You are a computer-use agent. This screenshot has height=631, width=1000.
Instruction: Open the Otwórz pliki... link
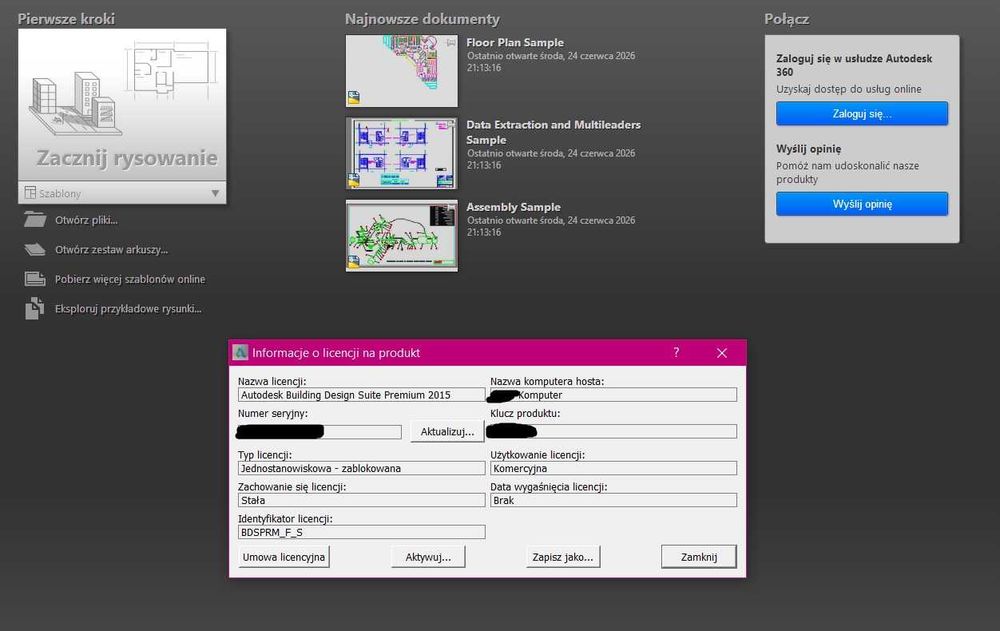tap(86, 220)
